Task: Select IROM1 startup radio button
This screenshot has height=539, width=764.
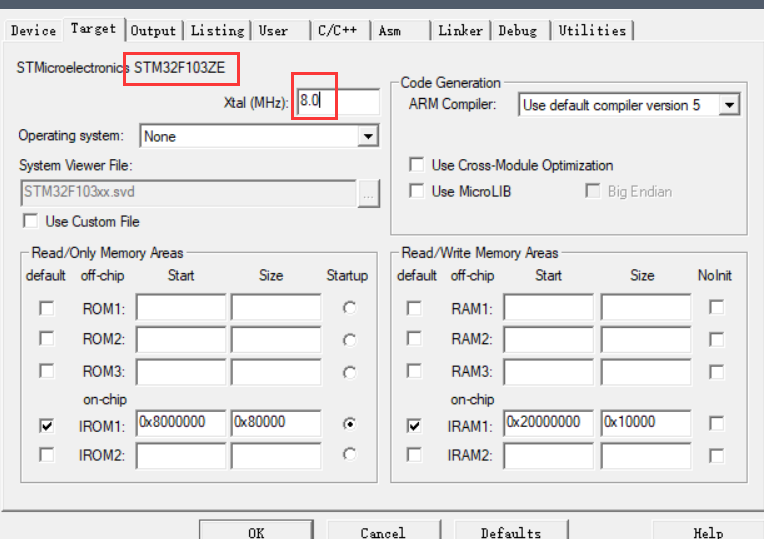Action: (x=349, y=424)
